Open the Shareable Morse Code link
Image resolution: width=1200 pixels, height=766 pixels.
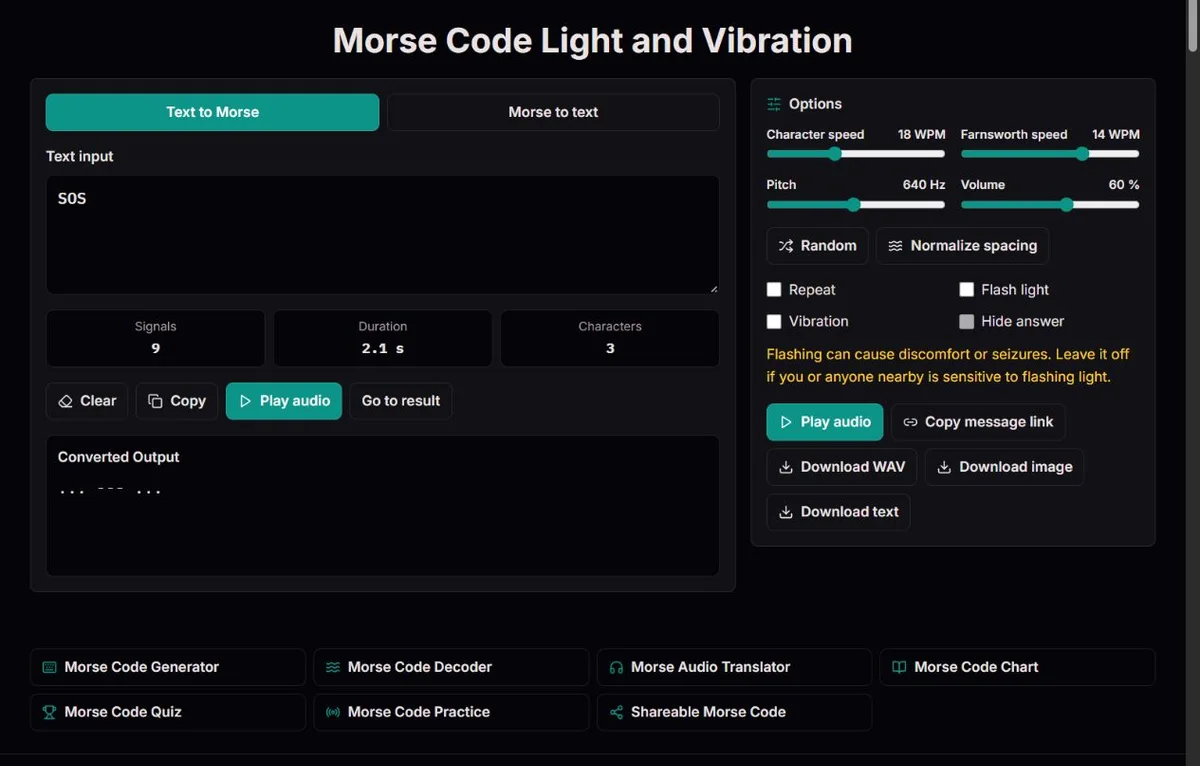pyautogui.click(x=734, y=712)
